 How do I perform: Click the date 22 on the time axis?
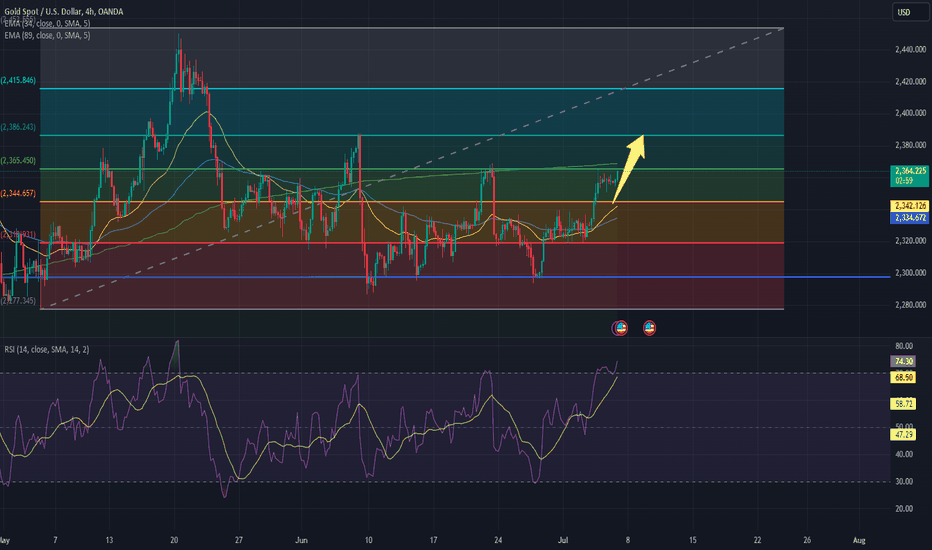click(757, 540)
